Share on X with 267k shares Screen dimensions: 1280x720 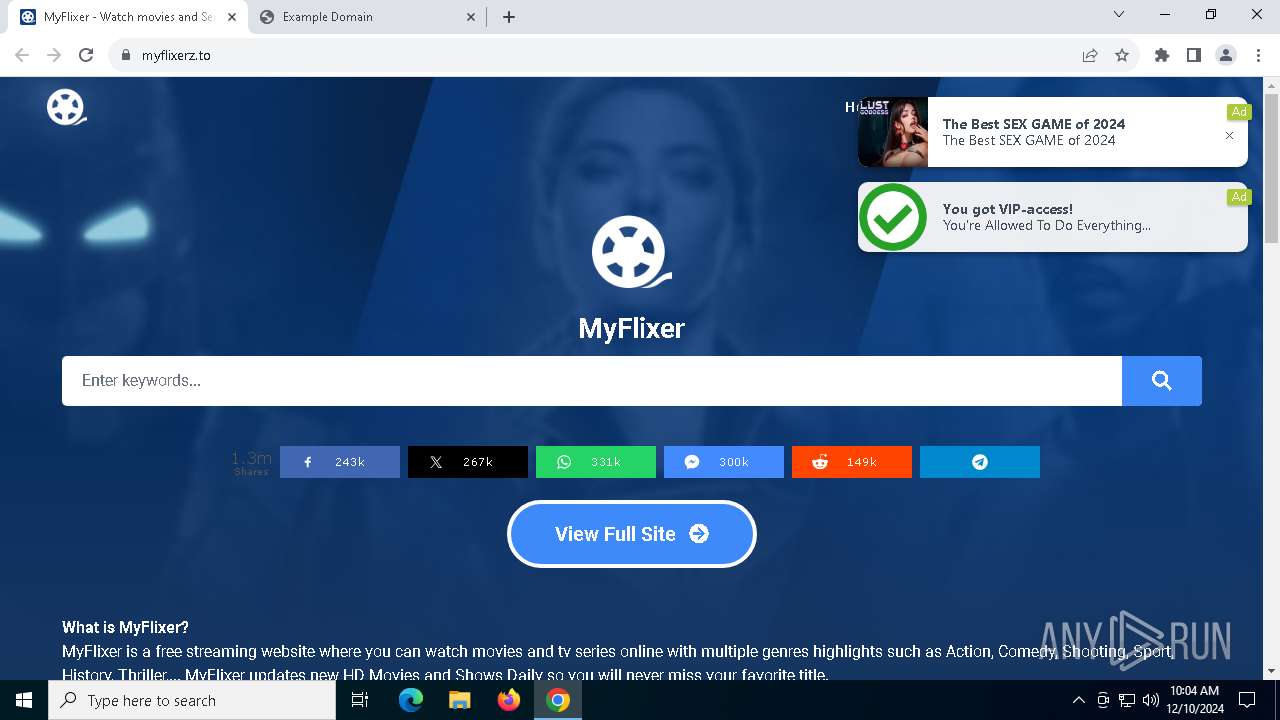(468, 462)
